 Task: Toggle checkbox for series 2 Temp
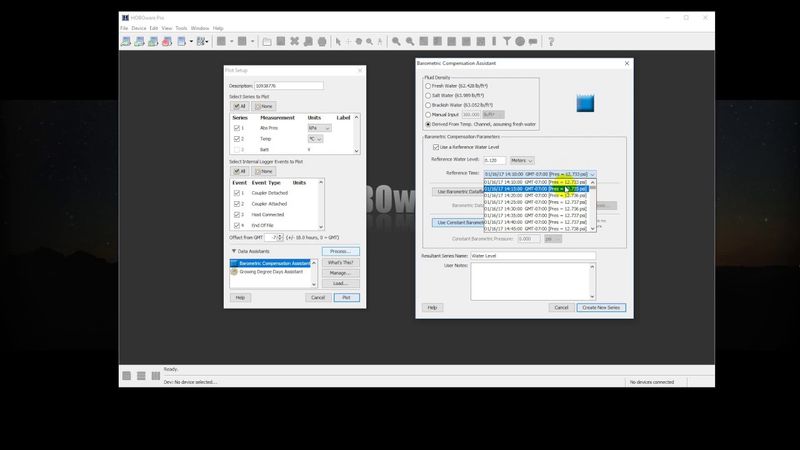tap(237, 139)
